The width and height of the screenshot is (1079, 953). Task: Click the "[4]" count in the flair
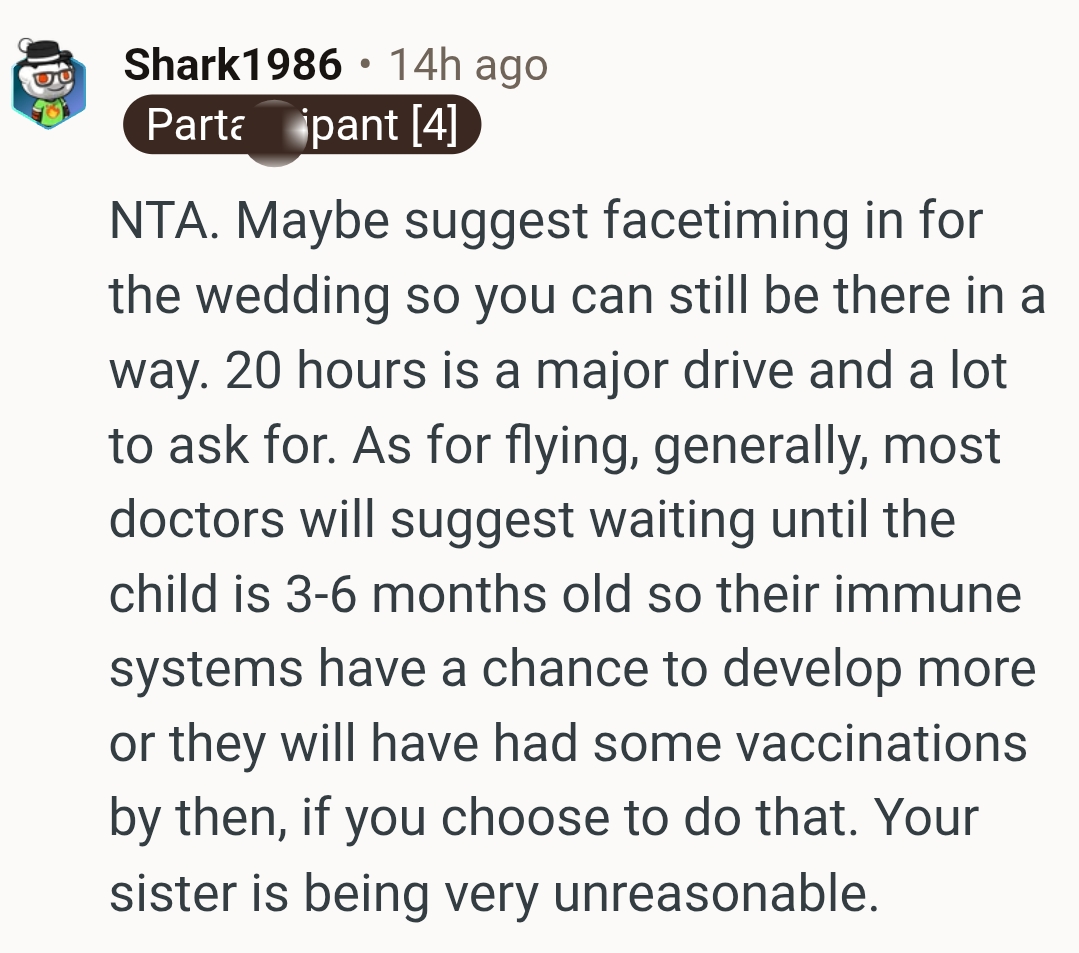432,127
